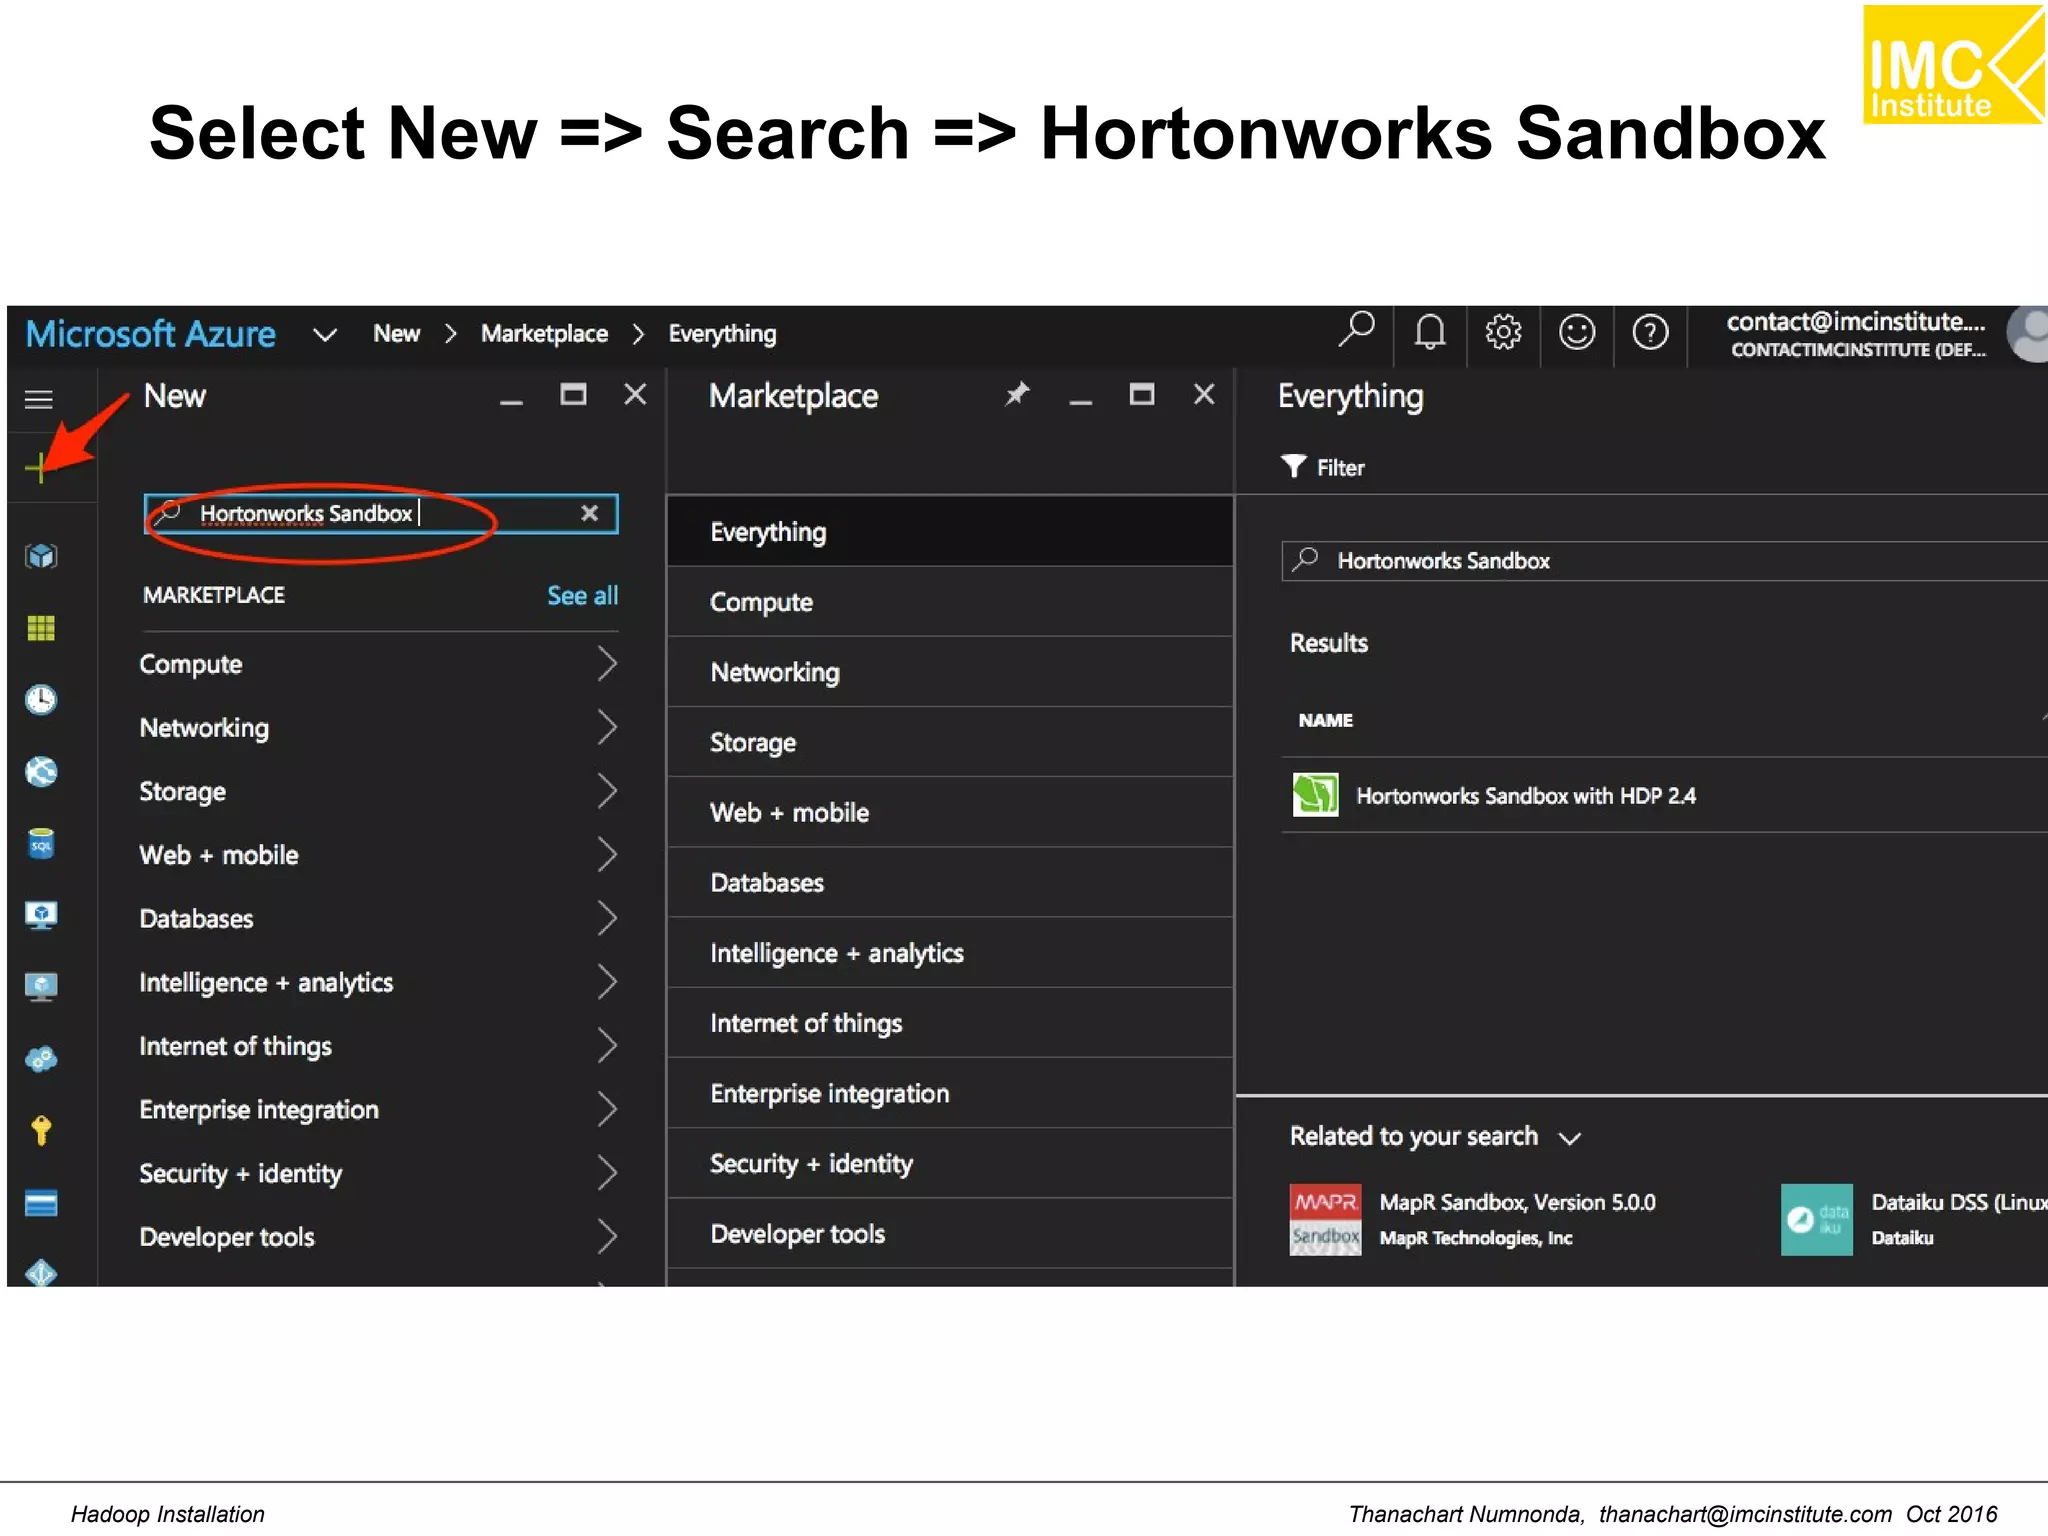Open the notifications bell icon
Image resolution: width=2048 pixels, height=1536 pixels.
1430,331
